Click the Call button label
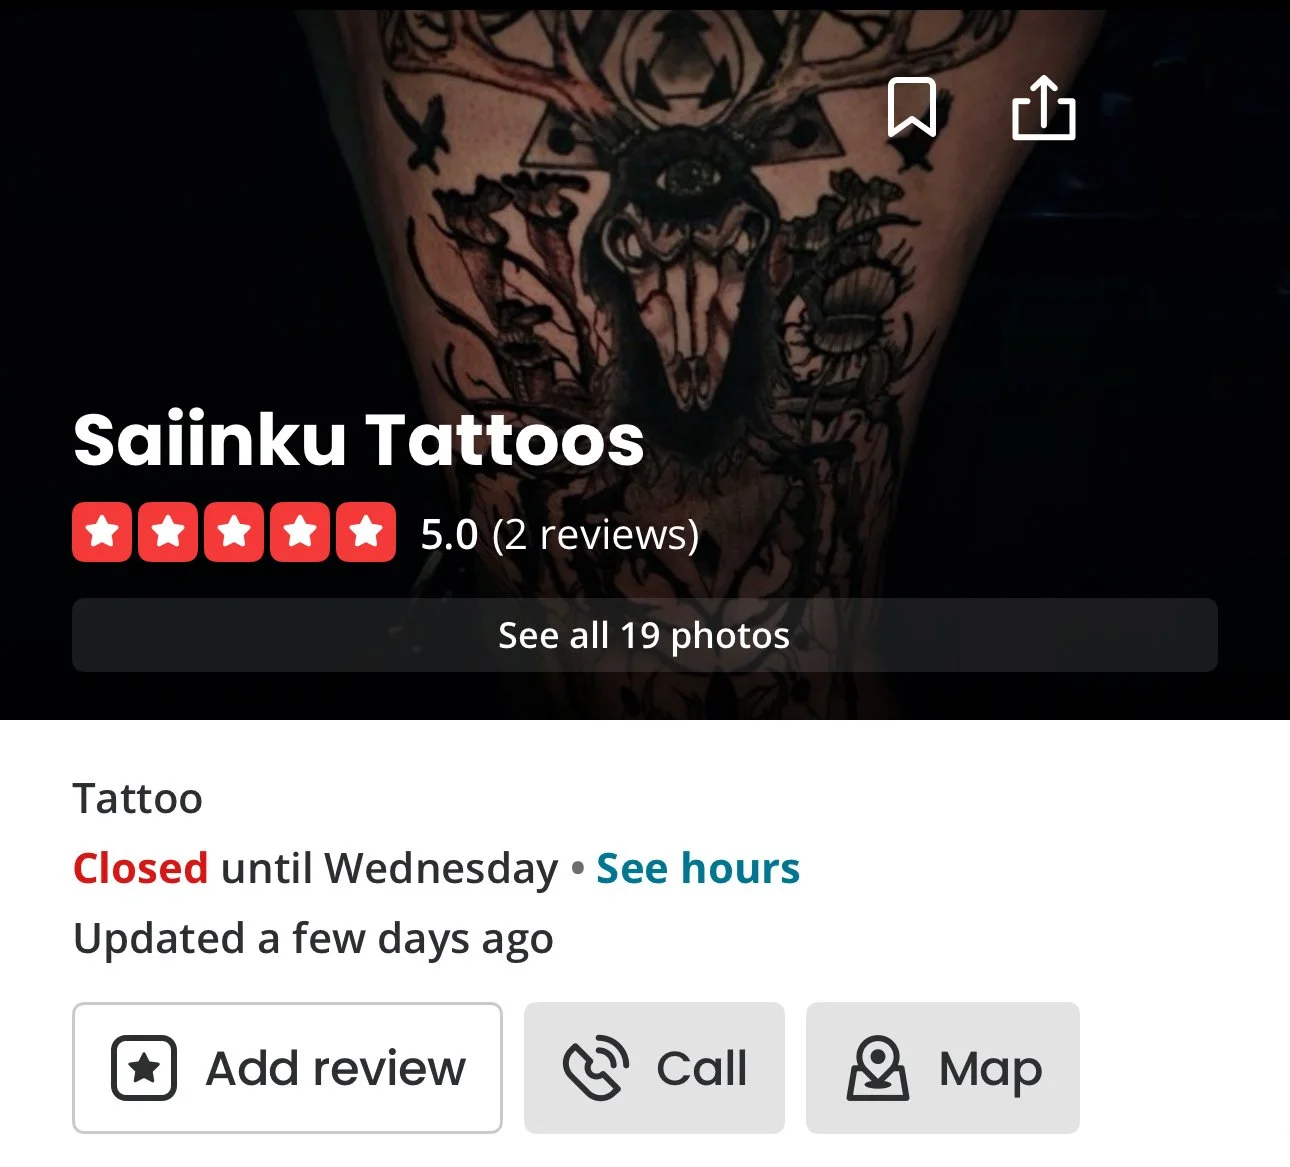This screenshot has height=1167, width=1290. click(701, 1068)
